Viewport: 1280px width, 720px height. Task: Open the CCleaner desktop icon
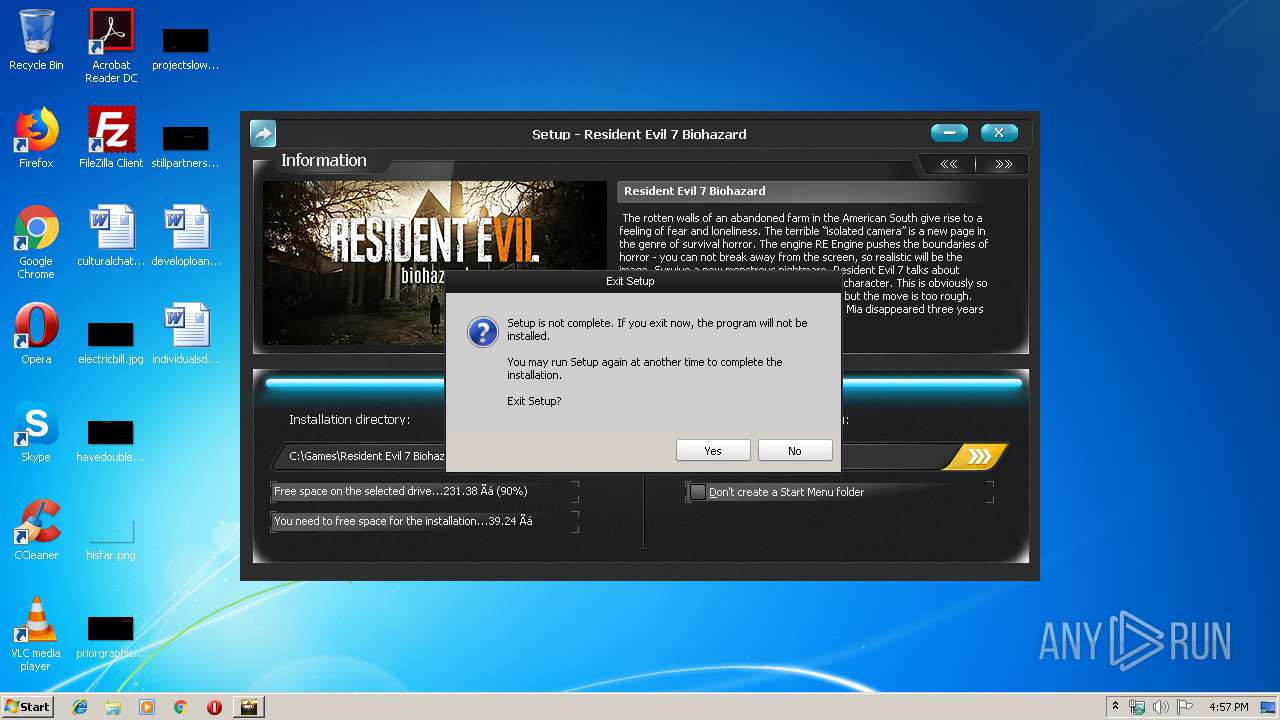point(36,530)
